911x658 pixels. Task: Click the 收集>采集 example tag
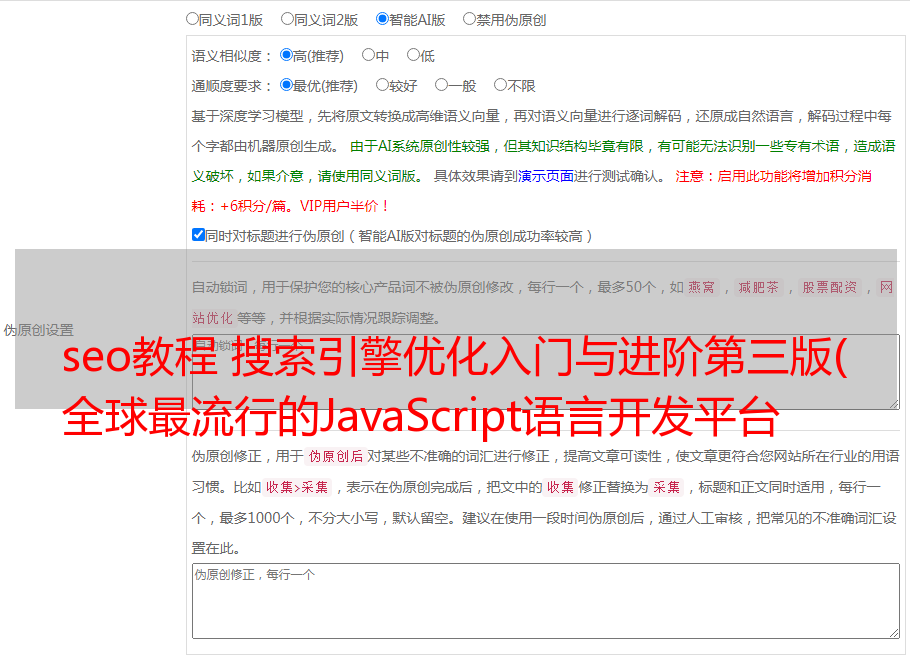pyautogui.click(x=297, y=487)
